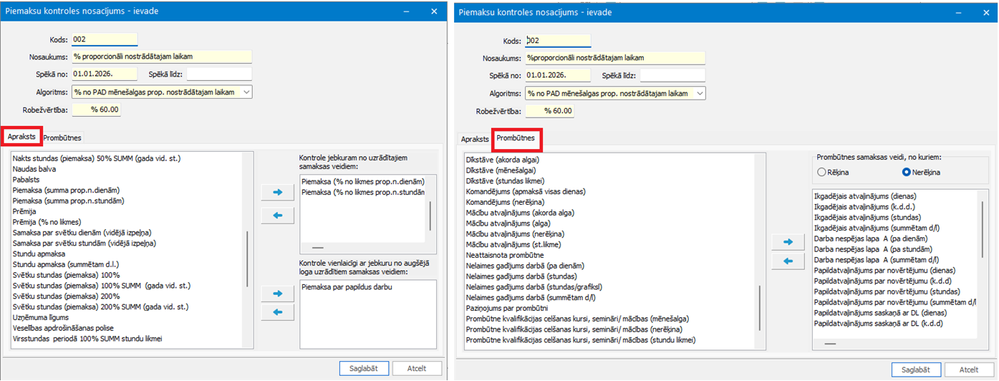The width and height of the screenshot is (999, 381).
Task: Select 'Svētku stundas (piemaksa) 100%' list item
Action: coord(67,275)
